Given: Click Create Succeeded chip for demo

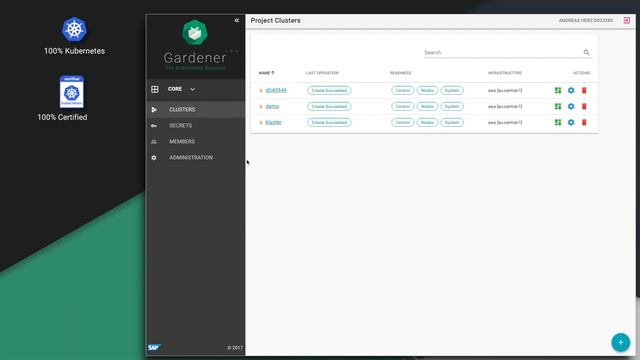Looking at the screenshot, I should [x=329, y=106].
